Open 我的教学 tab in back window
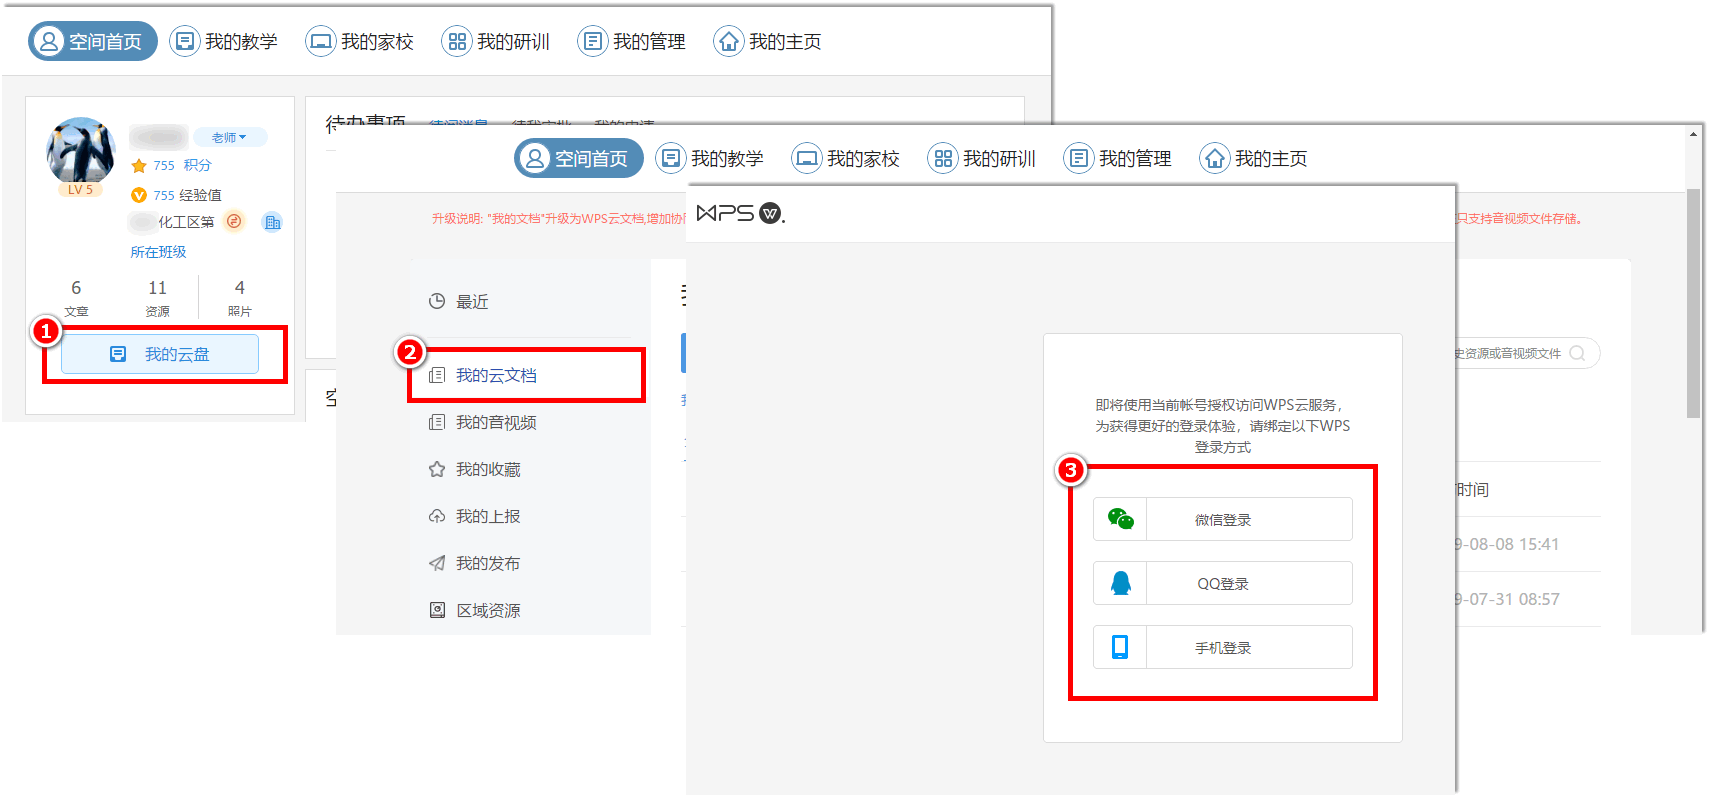1709x797 pixels. pos(224,42)
